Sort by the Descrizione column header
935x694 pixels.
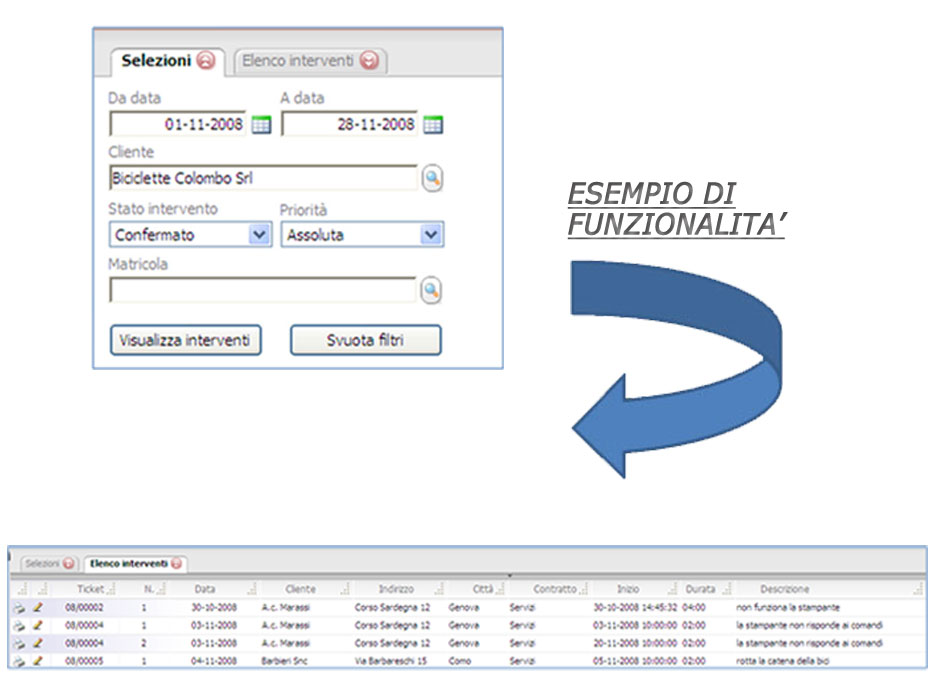tap(785, 589)
